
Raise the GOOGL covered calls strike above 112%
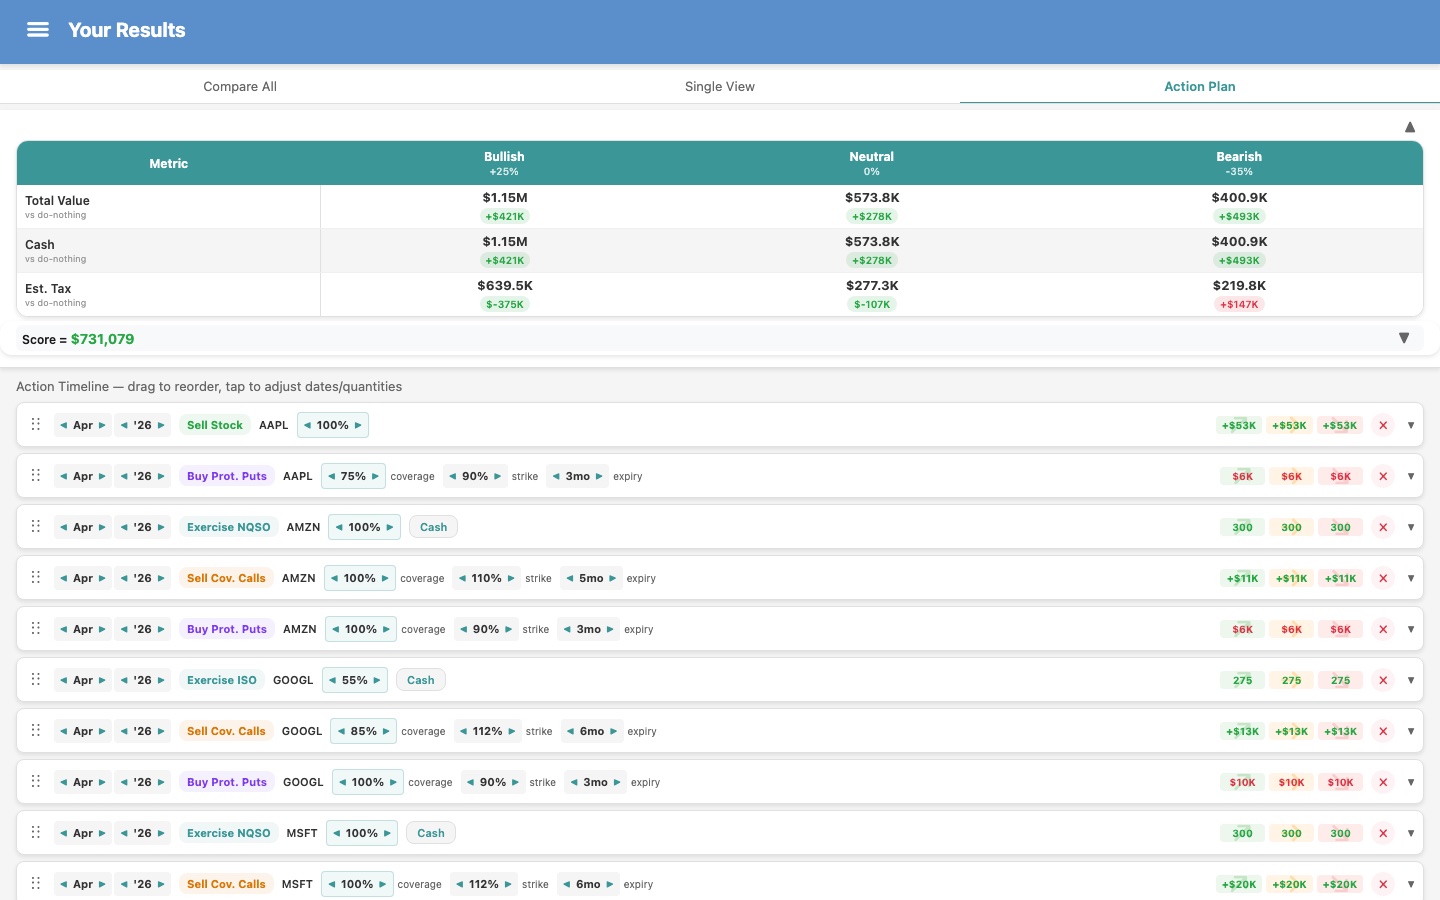(513, 731)
